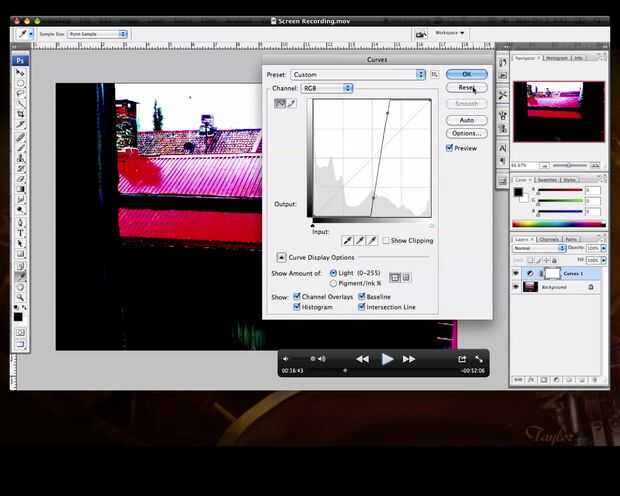The height and width of the screenshot is (496, 620).
Task: Switch to simple grid in Curves
Action: click(395, 277)
